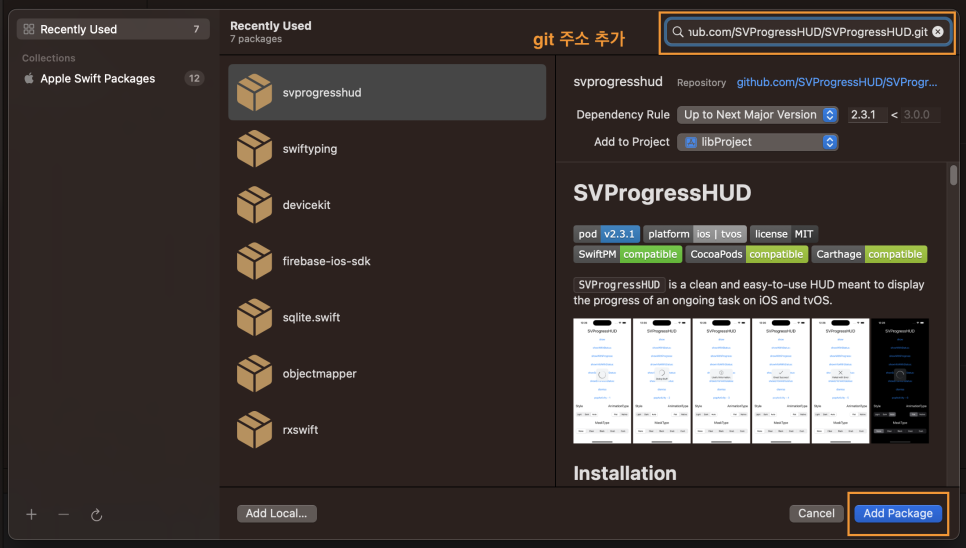Select rxswift package name

point(300,430)
